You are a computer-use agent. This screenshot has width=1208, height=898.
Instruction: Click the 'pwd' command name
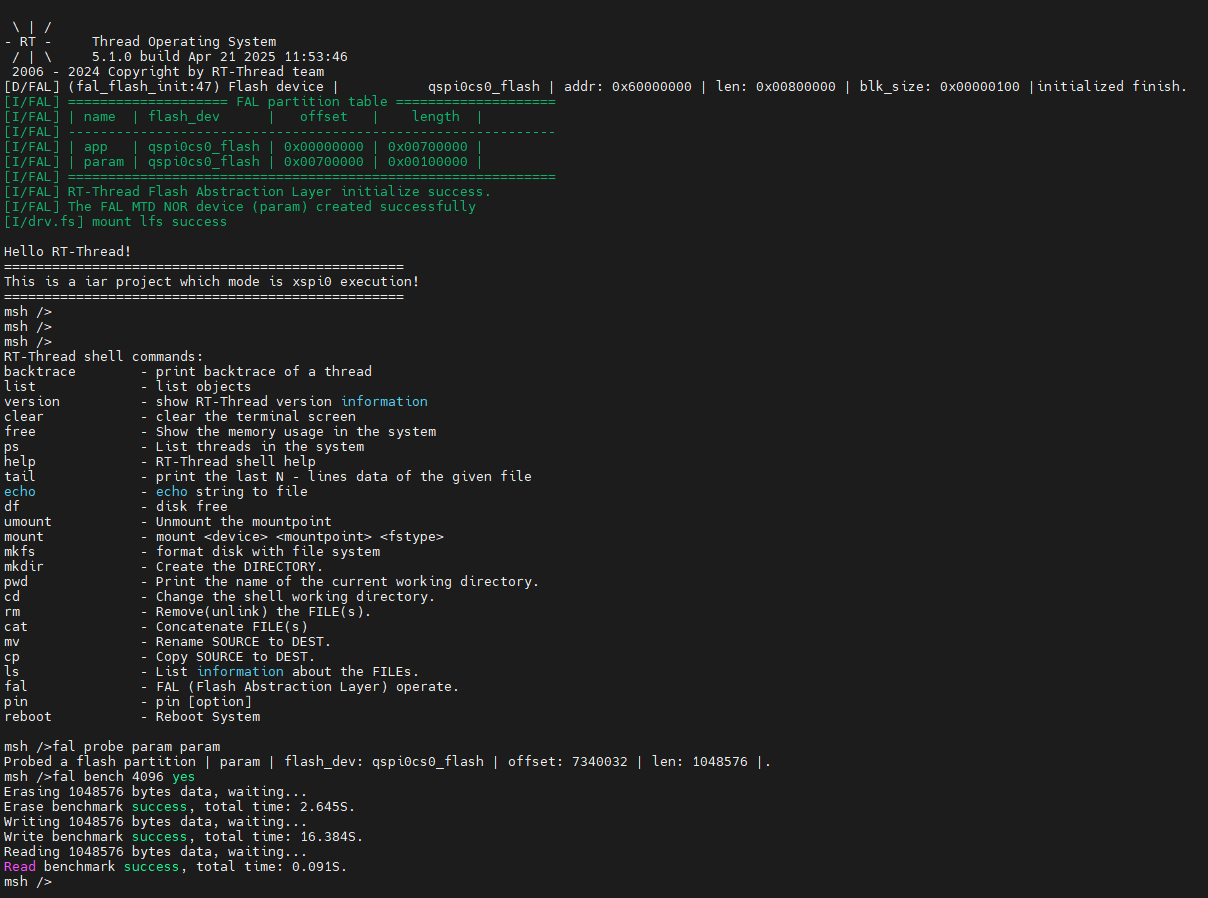pos(16,582)
